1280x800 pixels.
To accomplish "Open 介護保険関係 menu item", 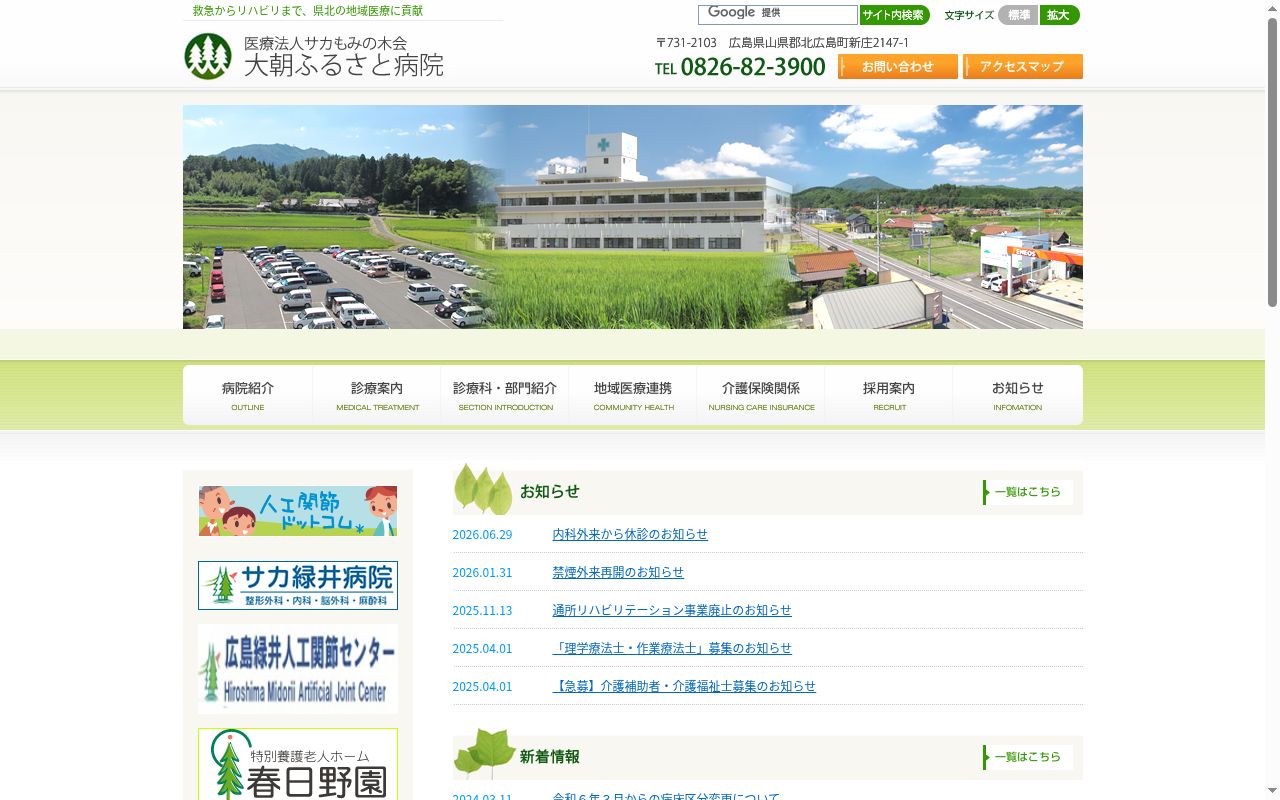I will point(761,395).
